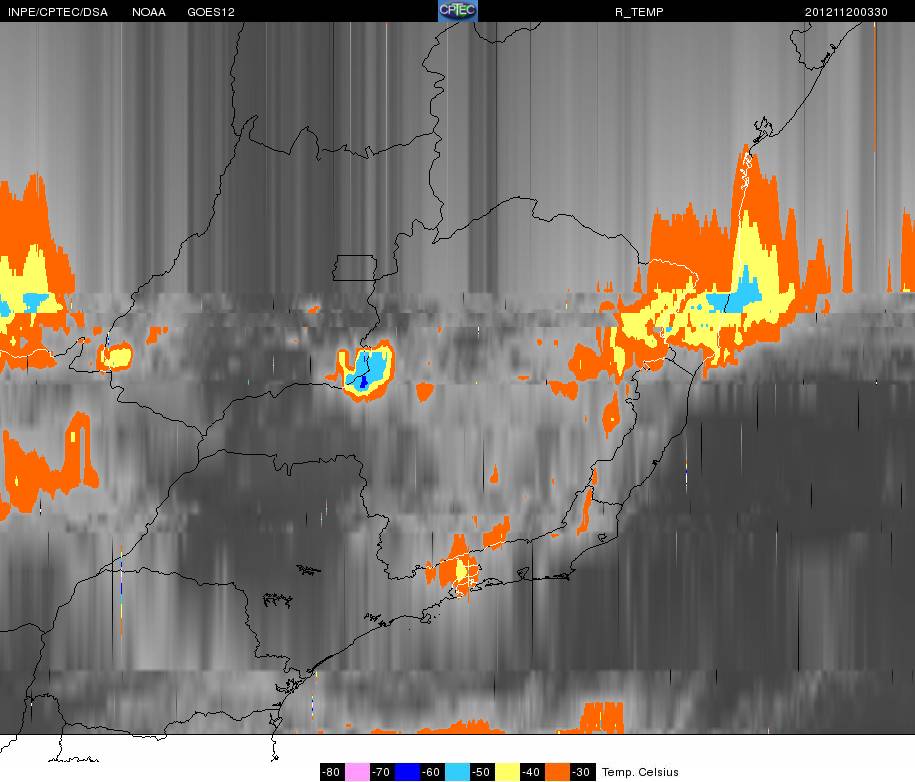Click the NOAA label in the header
The image size is (915, 782).
point(149,12)
